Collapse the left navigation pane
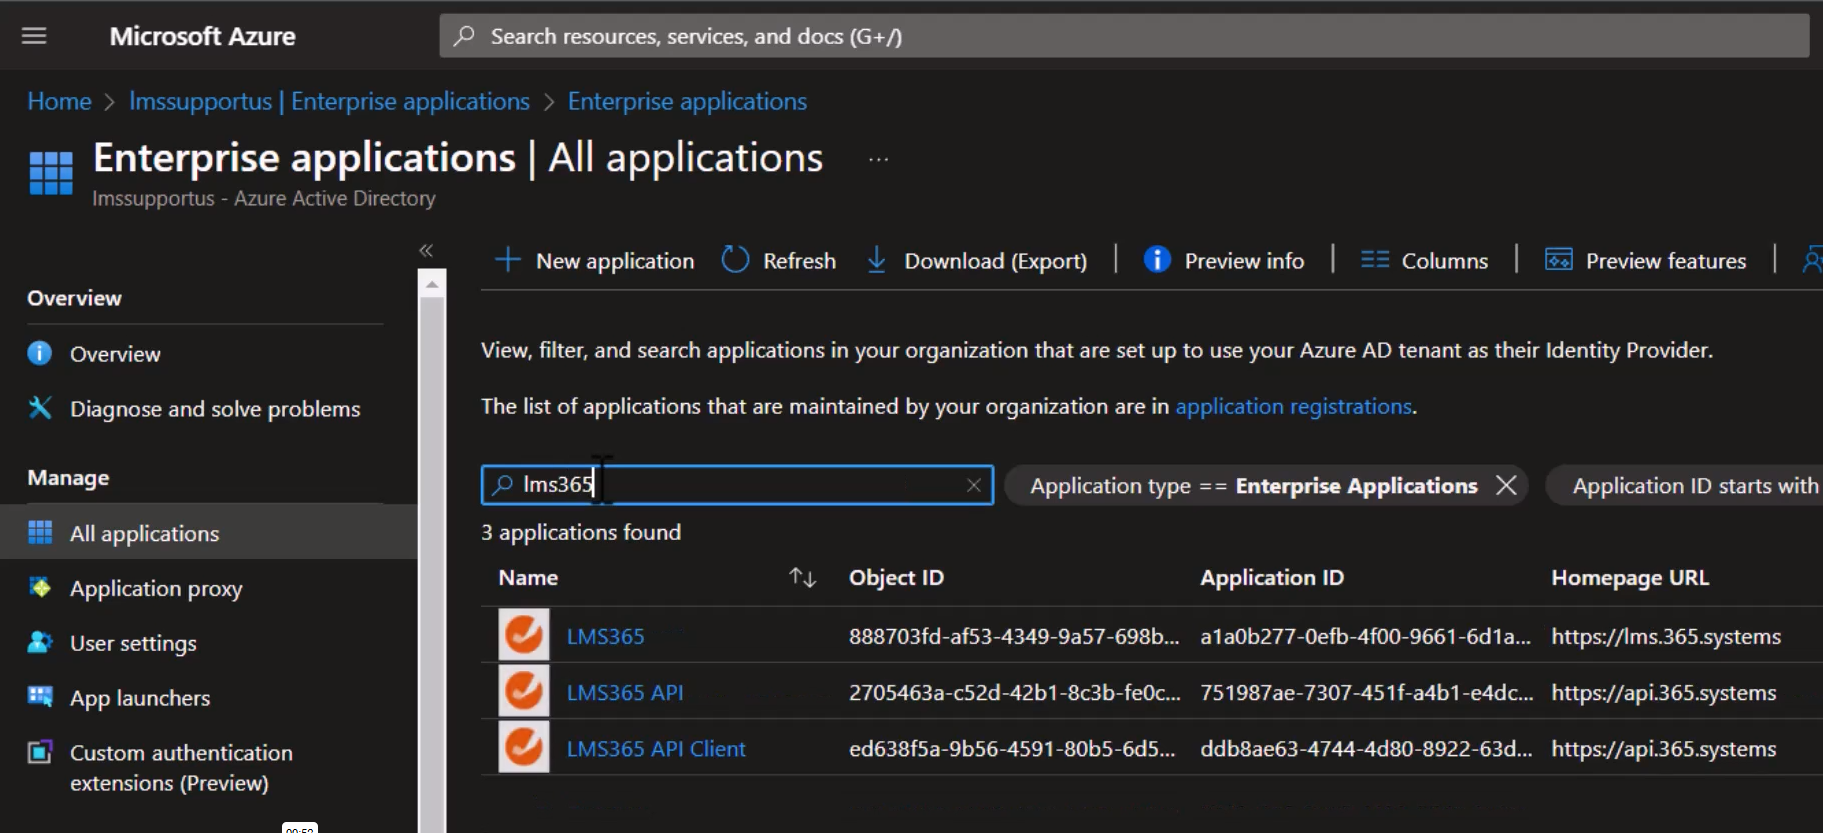The image size is (1823, 833). [x=426, y=250]
